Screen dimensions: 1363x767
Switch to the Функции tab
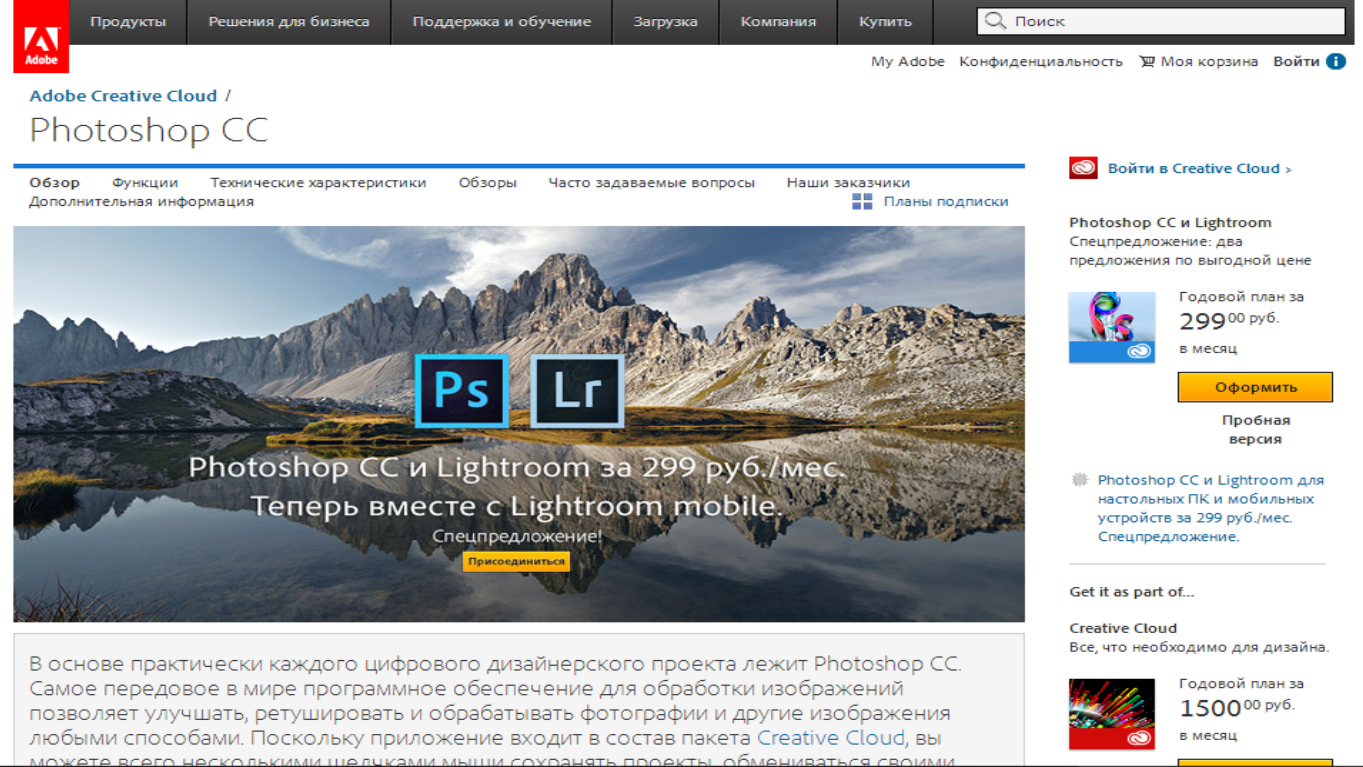click(145, 183)
